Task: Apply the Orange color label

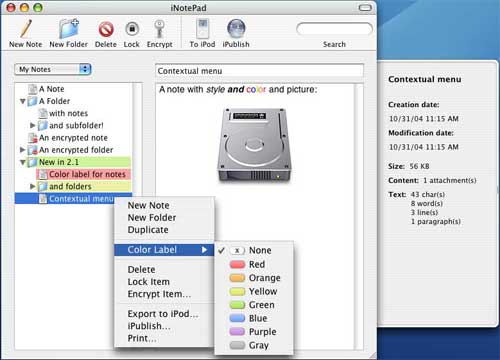Action: (254, 278)
